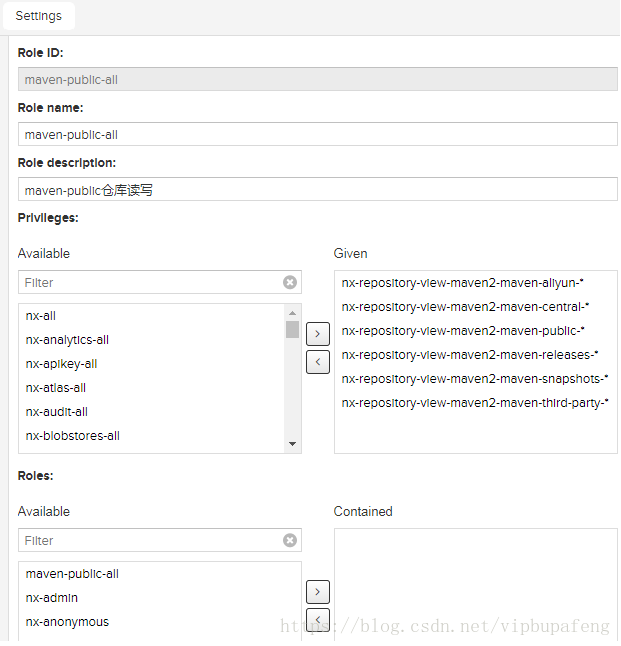Clear the Privileges filter field
The image size is (621, 646).
tap(290, 282)
